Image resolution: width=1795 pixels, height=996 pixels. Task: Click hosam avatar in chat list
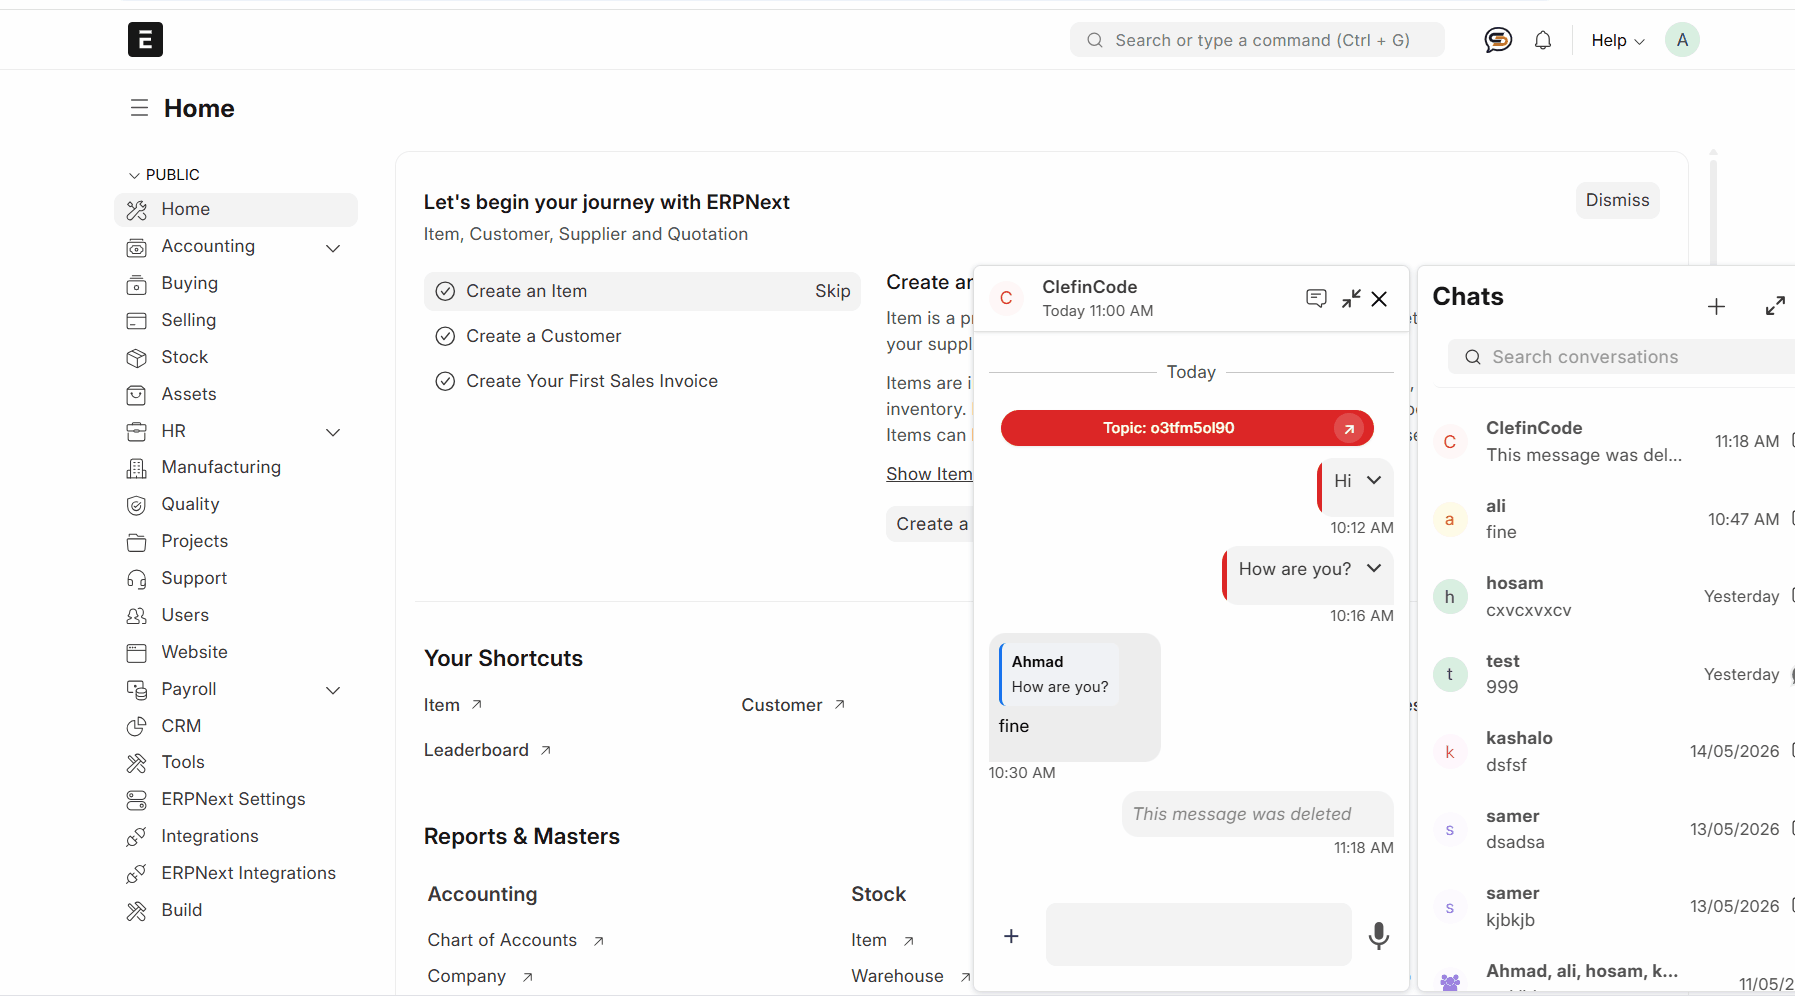(1450, 596)
